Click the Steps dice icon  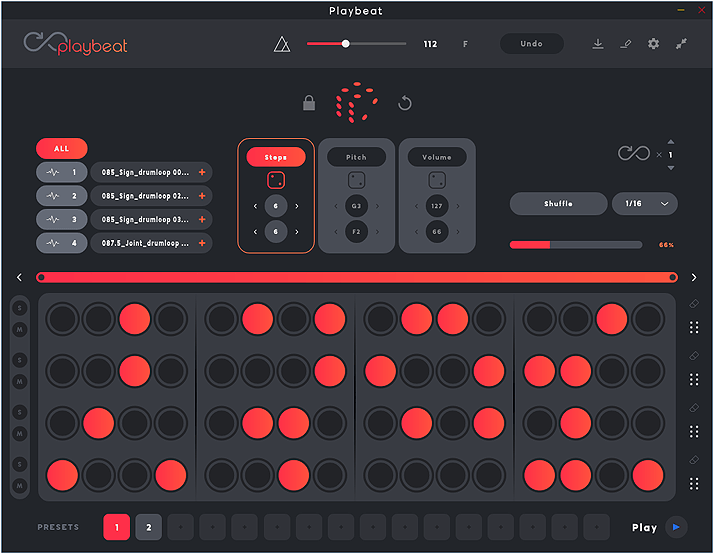[276, 180]
